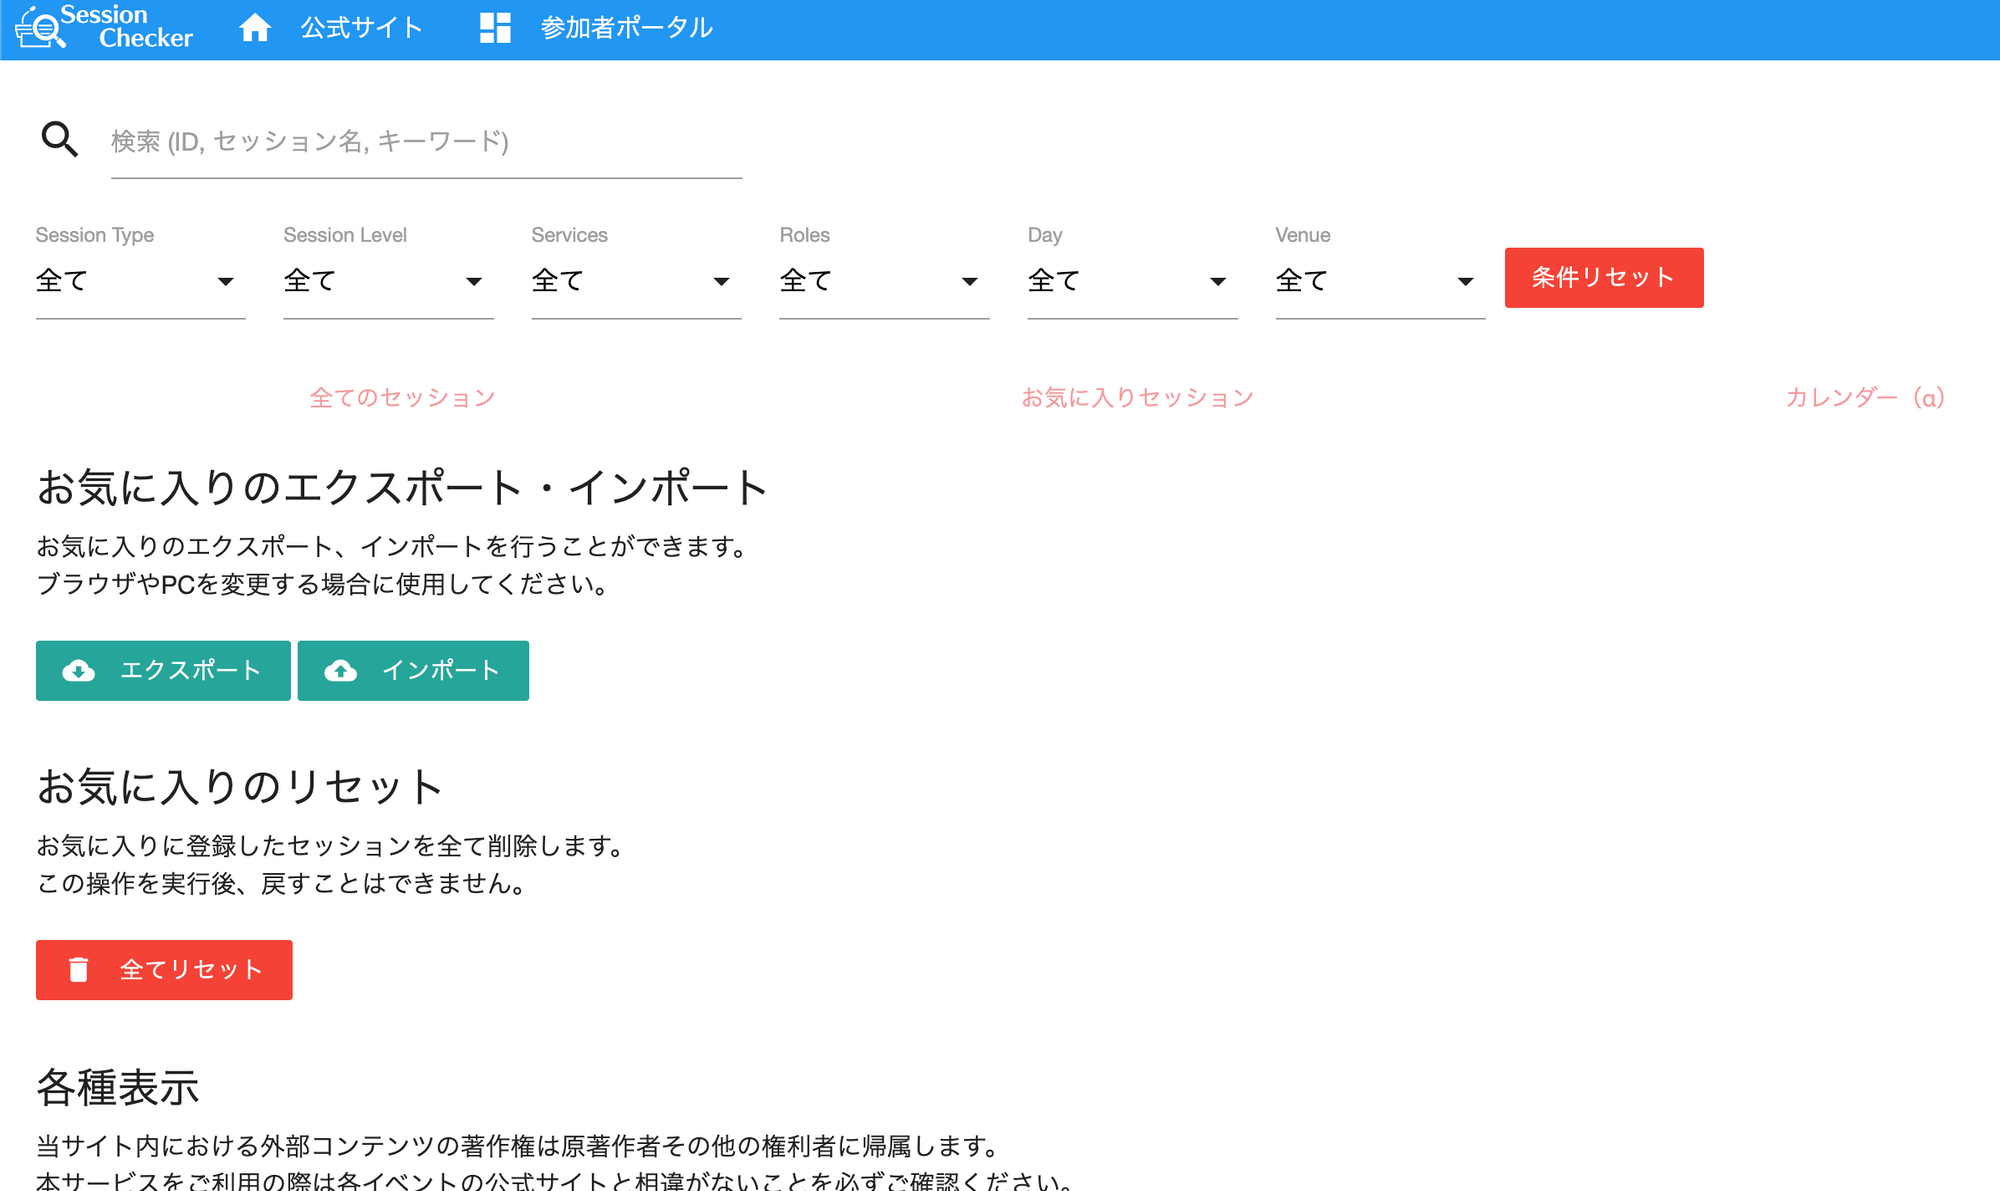Select the お気に入りセッション tab
This screenshot has width=2000, height=1191.
click(x=1140, y=398)
